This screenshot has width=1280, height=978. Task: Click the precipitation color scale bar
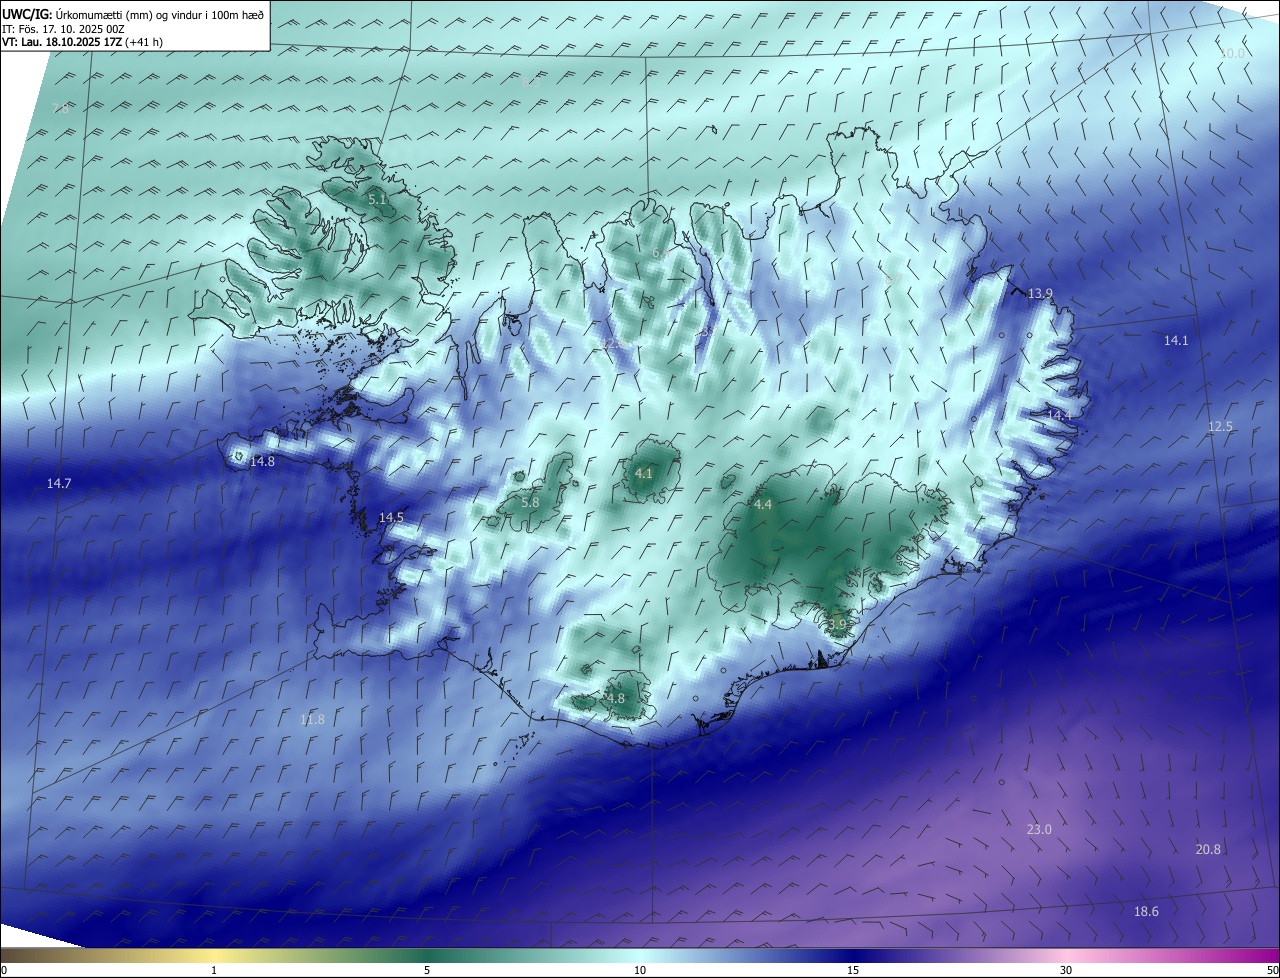point(640,956)
